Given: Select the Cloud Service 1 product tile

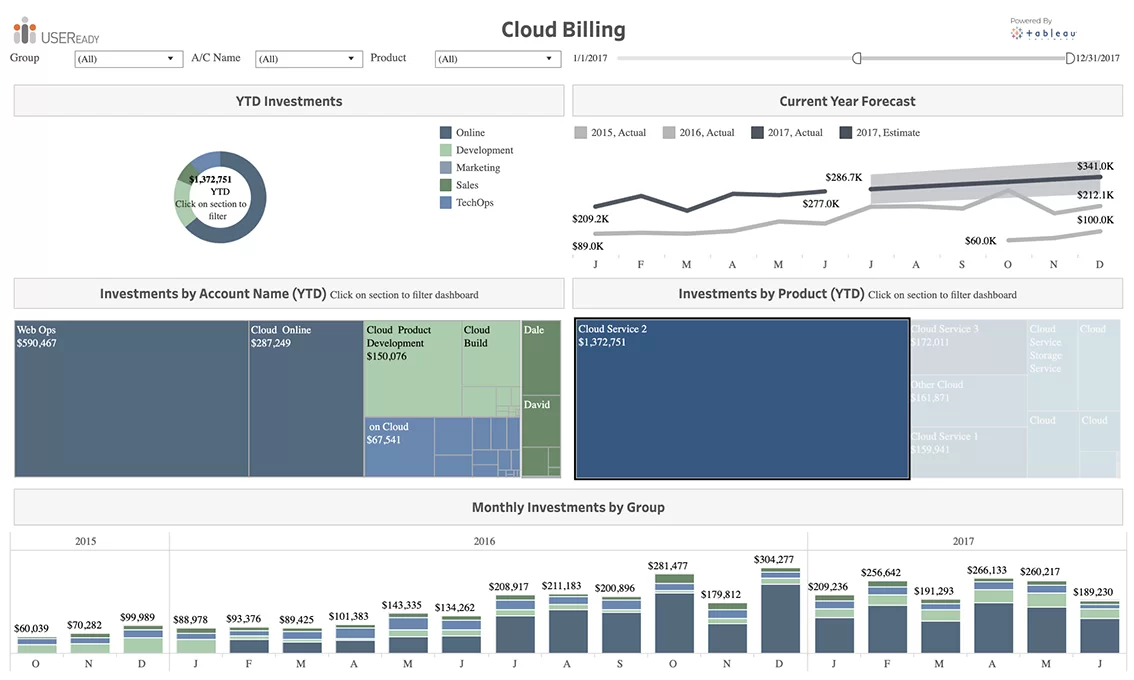Looking at the screenshot, I should (x=968, y=452).
